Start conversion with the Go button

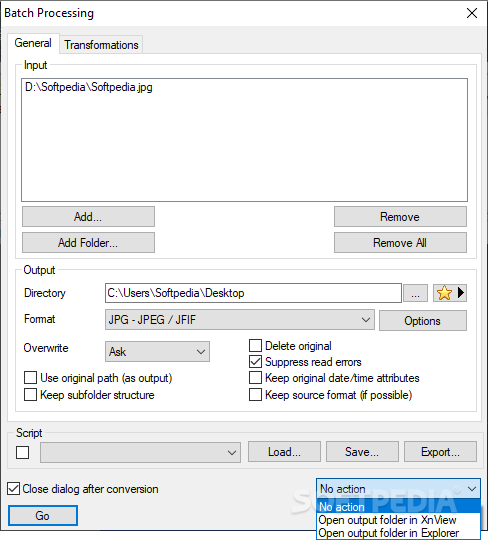(43, 516)
